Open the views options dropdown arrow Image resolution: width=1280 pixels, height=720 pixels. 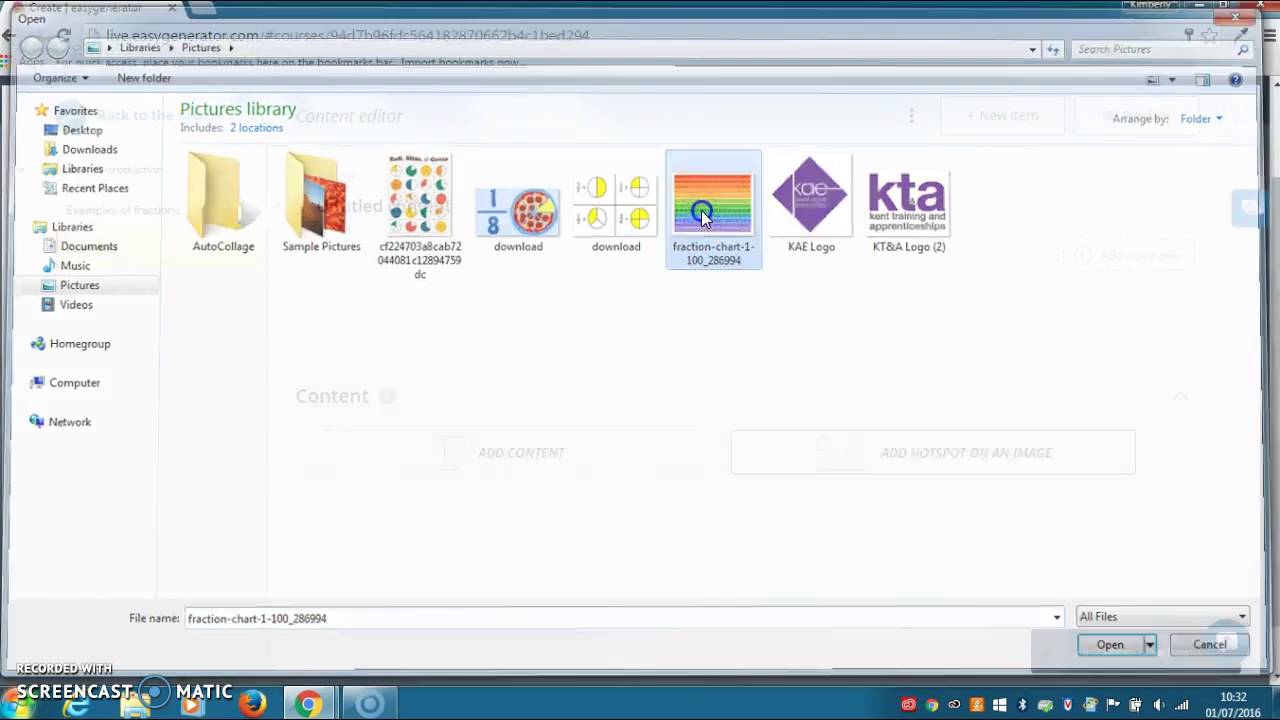coord(1172,80)
